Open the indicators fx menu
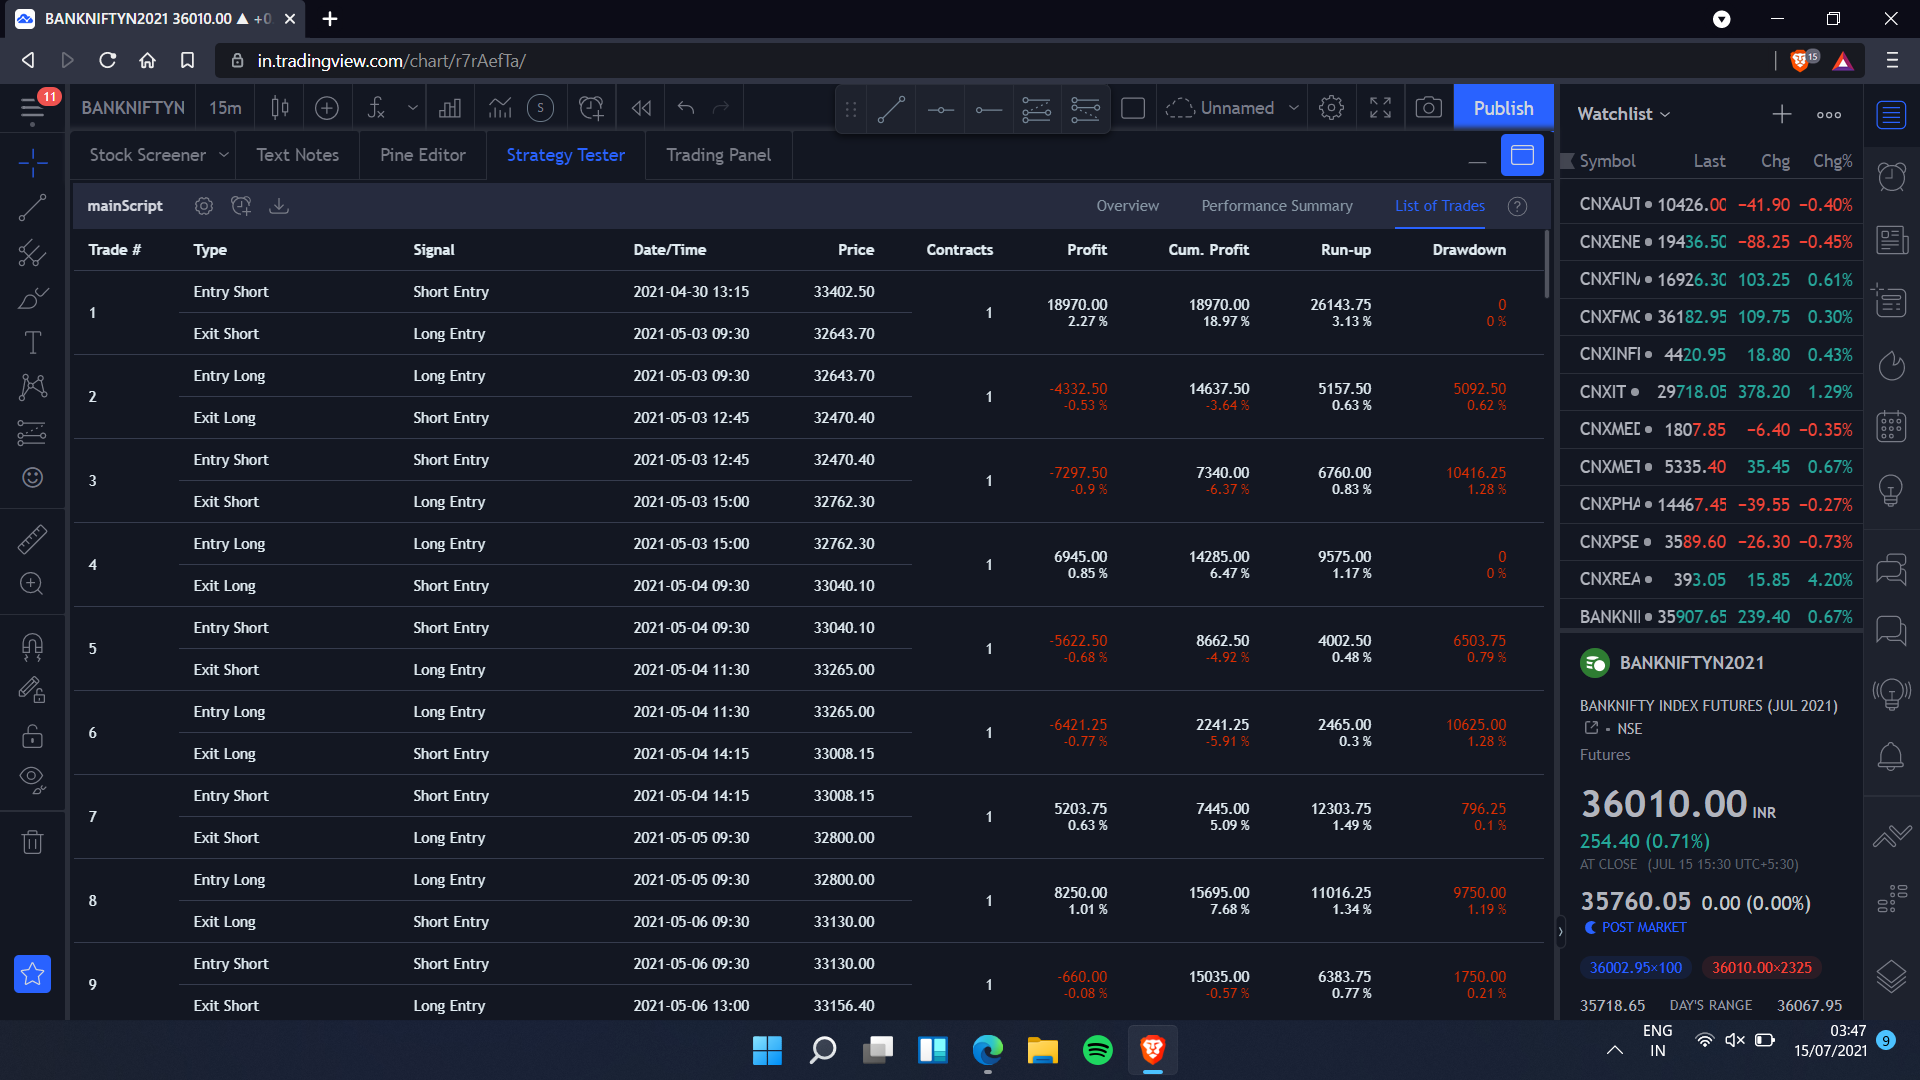1920x1080 pixels. 376,108
